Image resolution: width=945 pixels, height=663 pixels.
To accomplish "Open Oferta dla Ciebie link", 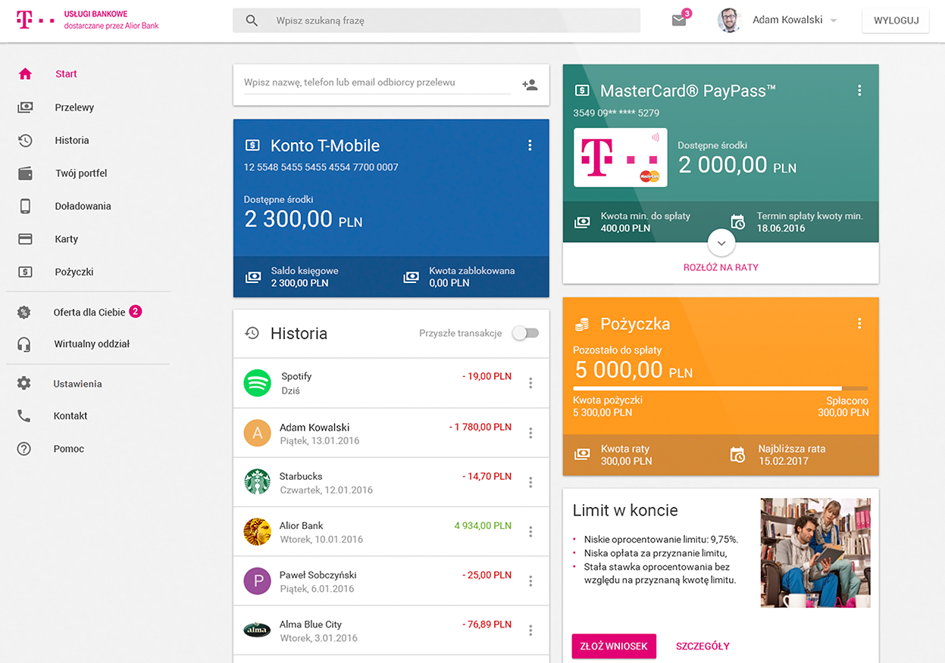I will pyautogui.click(x=89, y=312).
